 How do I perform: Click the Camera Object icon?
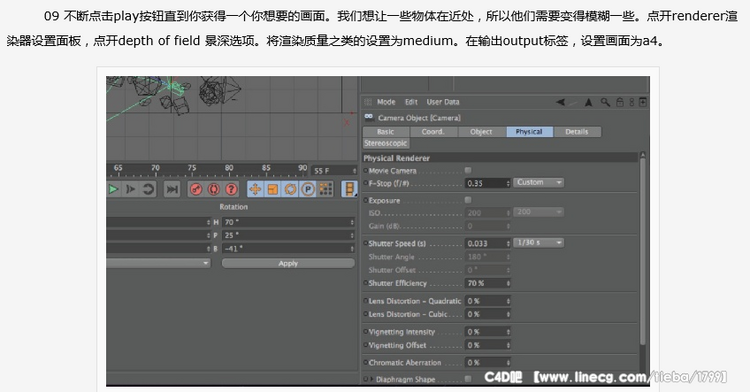pos(369,117)
